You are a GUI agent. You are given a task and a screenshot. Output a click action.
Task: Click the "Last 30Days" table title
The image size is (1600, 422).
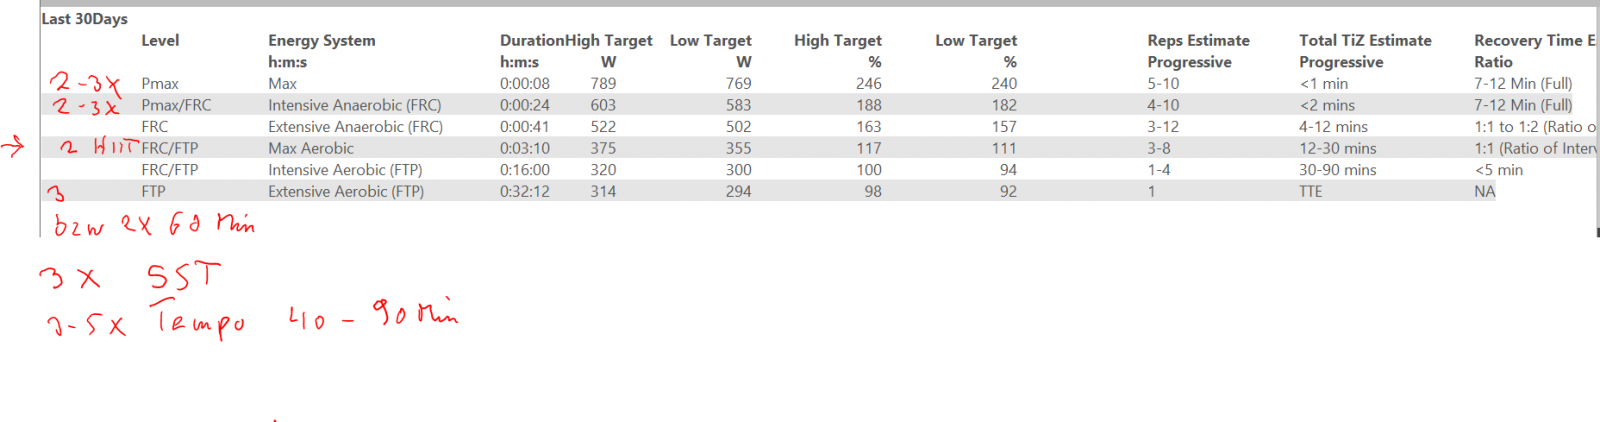coord(84,19)
